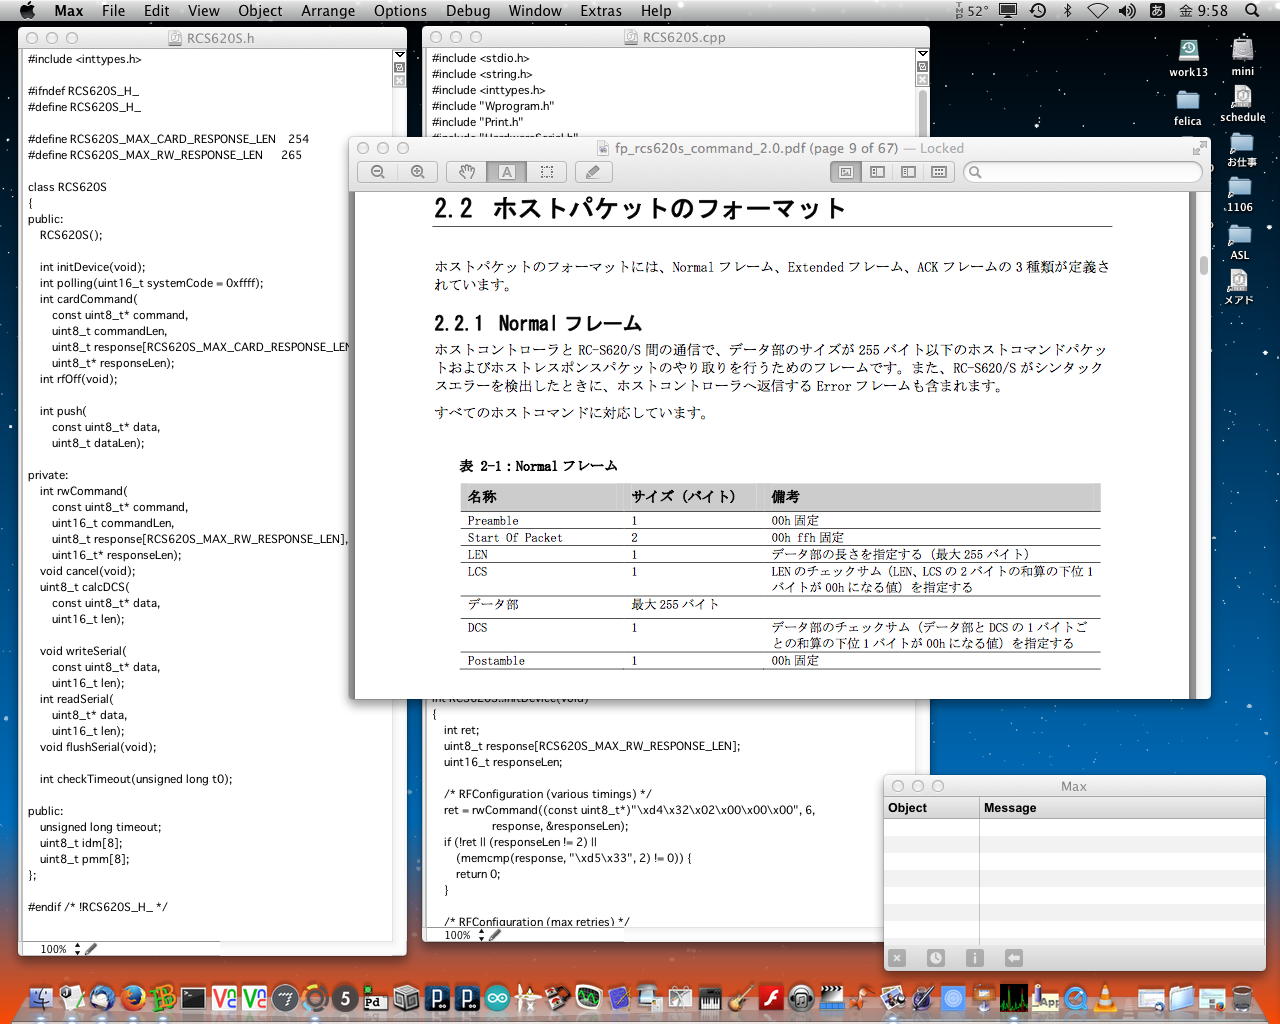Select the hand move tool in Preview
The width and height of the screenshot is (1280, 1024).
point(466,172)
